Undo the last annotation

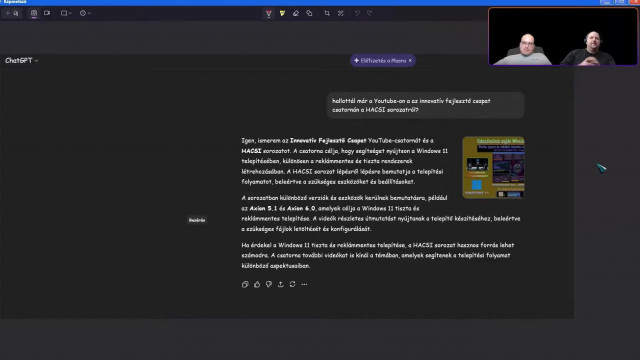(x=357, y=13)
